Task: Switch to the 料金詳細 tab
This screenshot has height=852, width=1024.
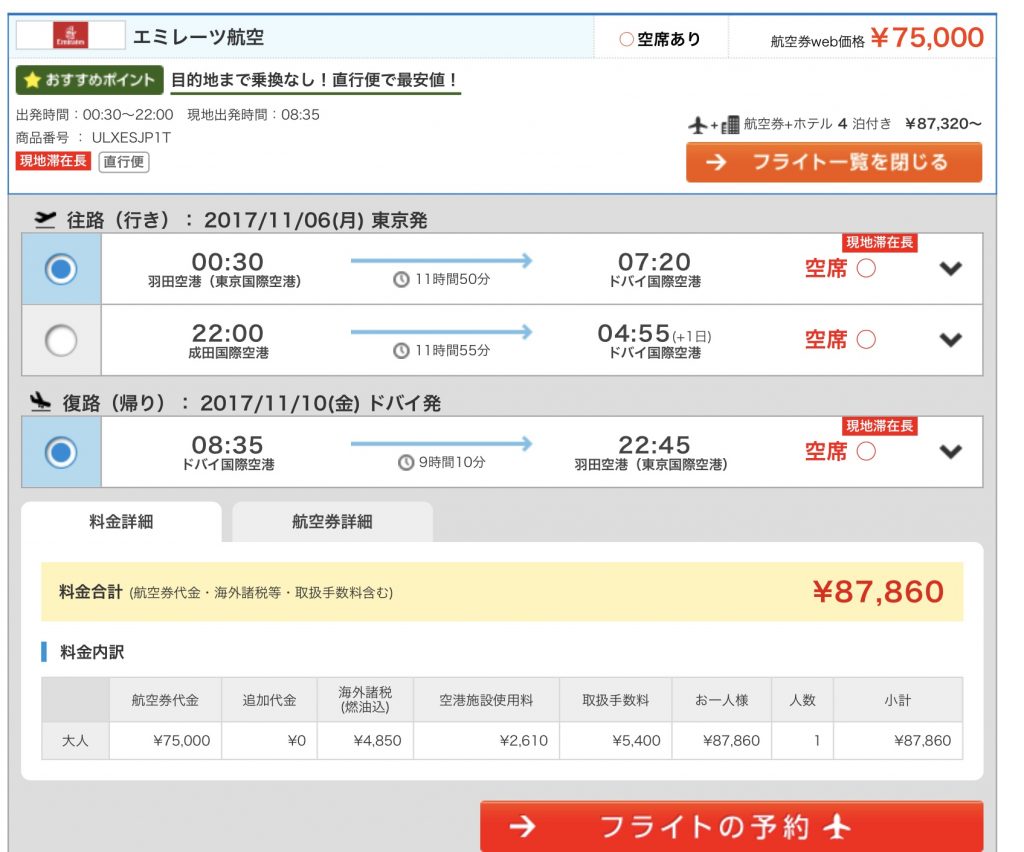Action: click(121, 522)
